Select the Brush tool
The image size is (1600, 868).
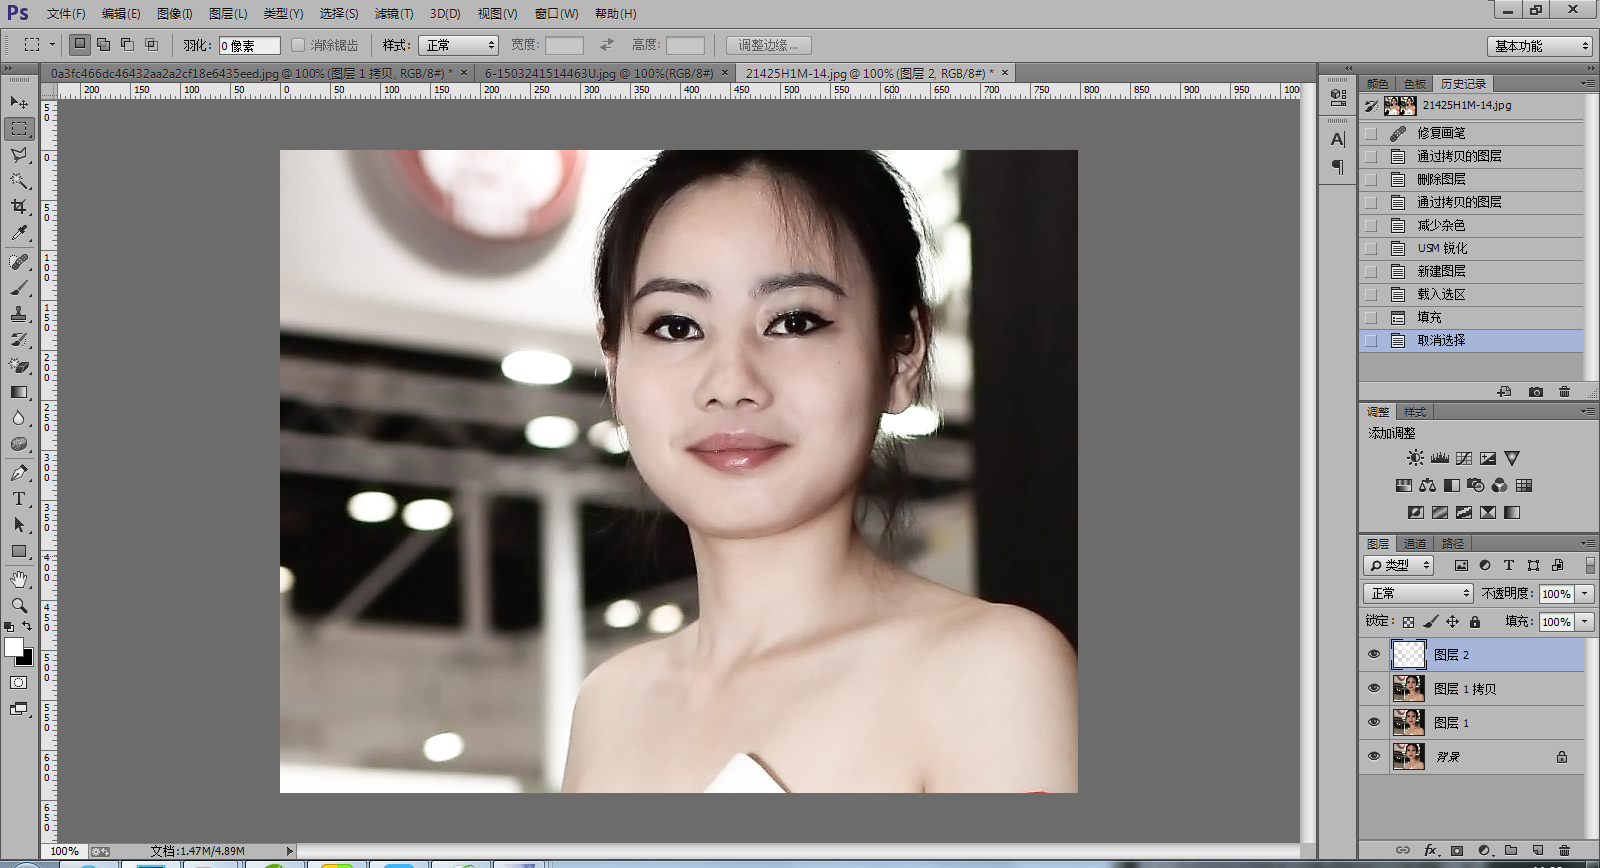tap(19, 288)
